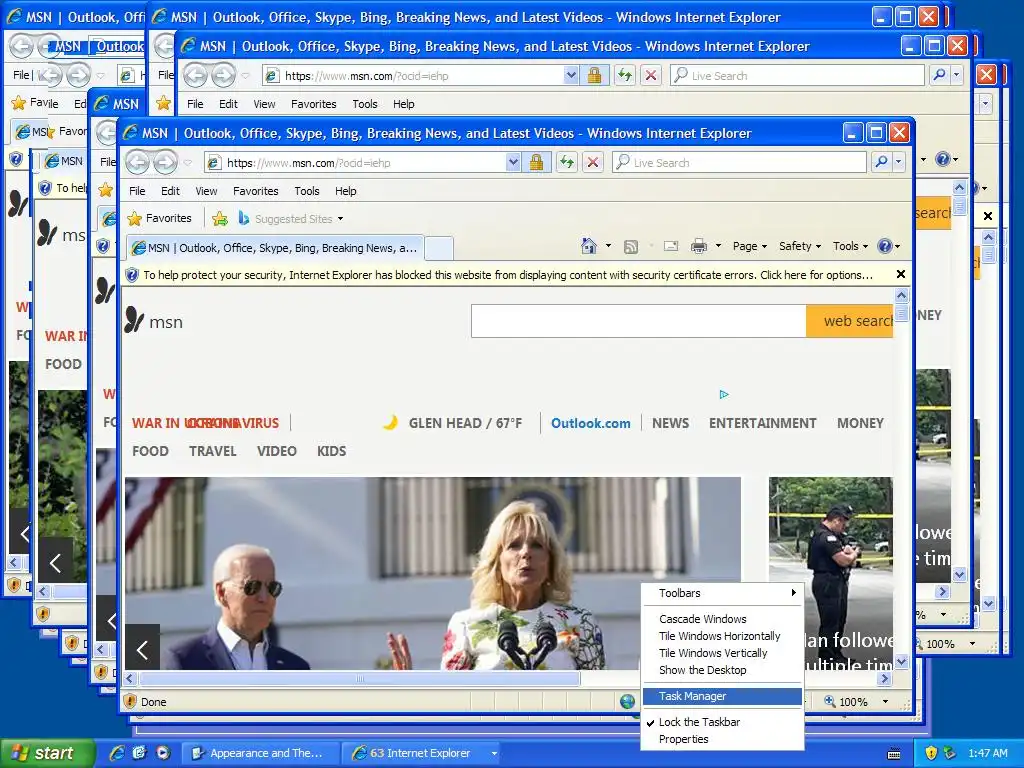
Task: Open Help menu in the front IE window
Action: click(x=345, y=191)
